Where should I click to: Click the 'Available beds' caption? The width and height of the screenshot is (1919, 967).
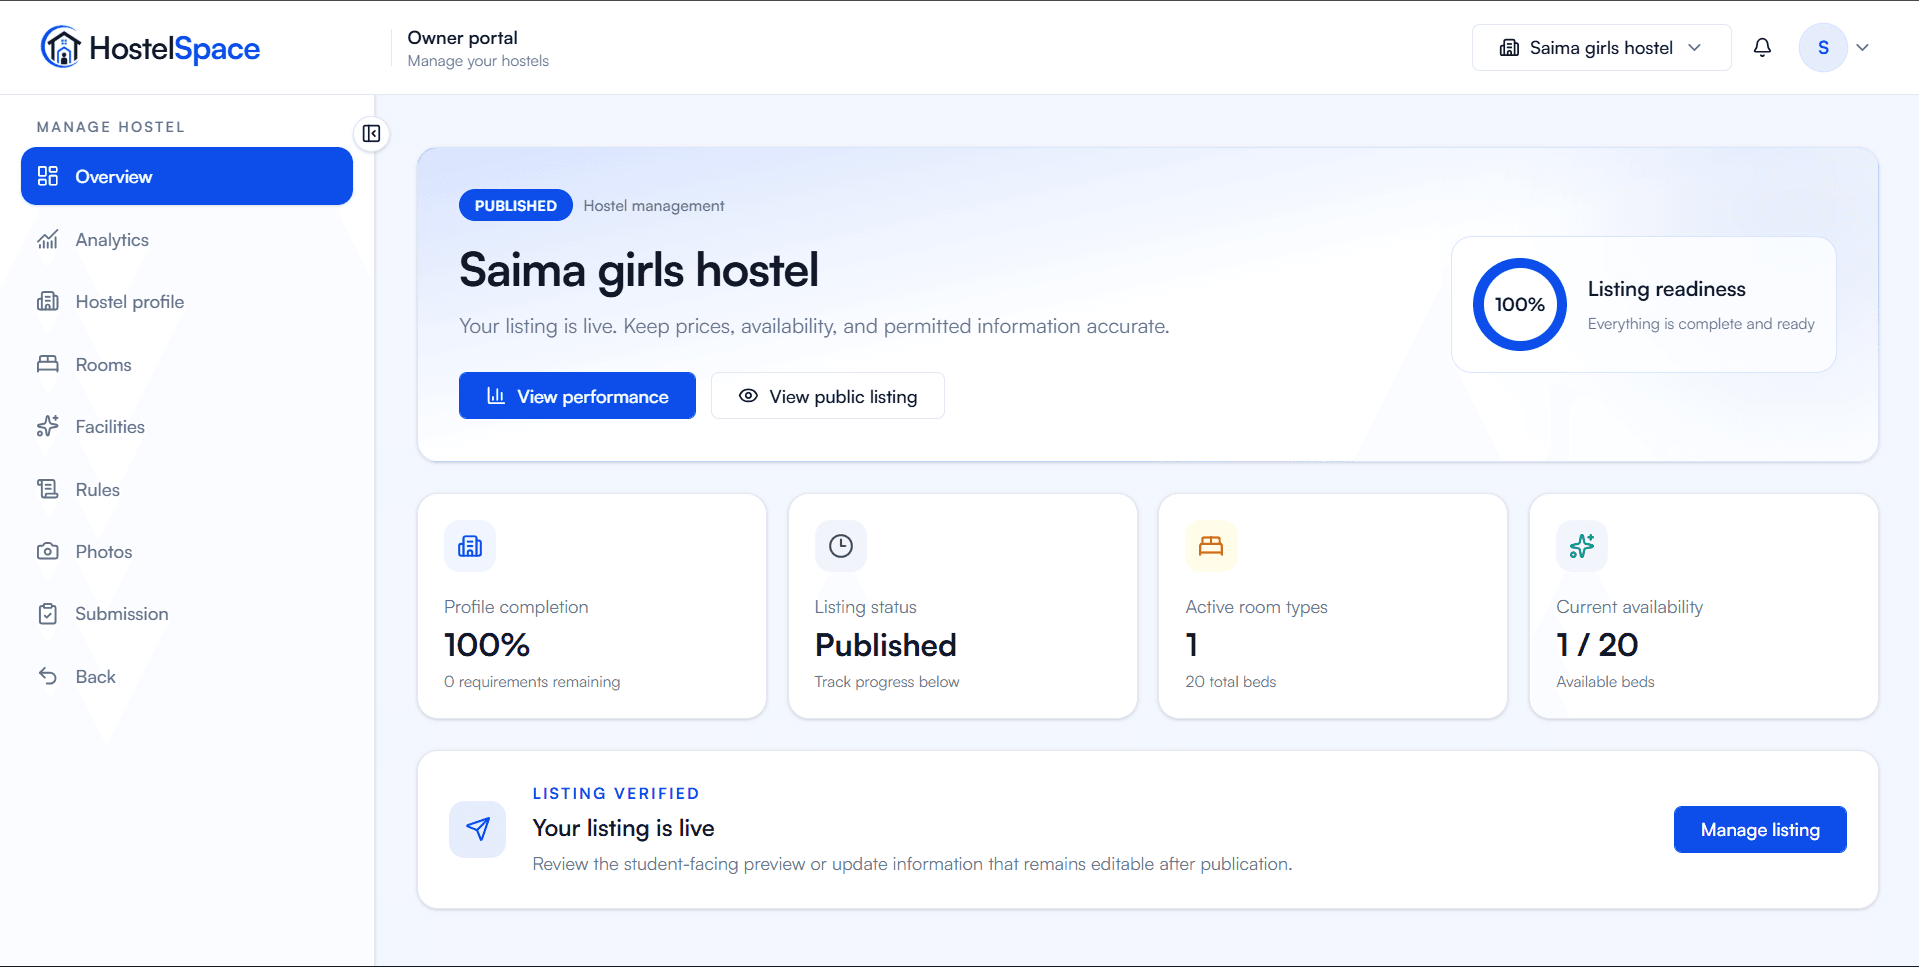(1605, 682)
